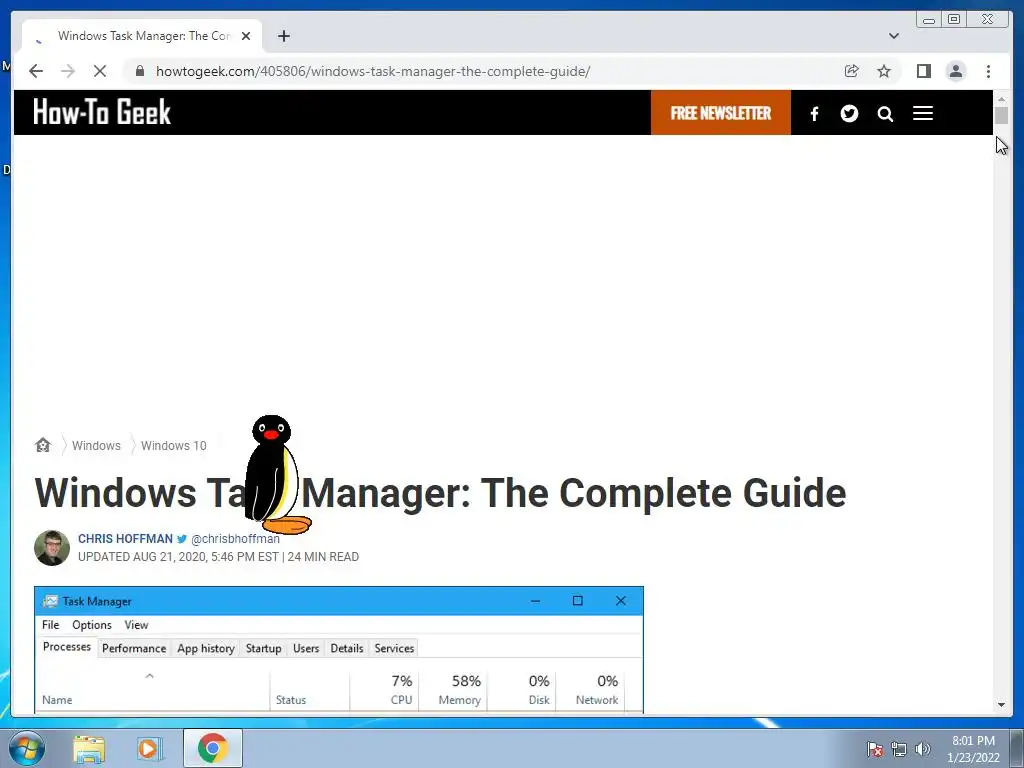Image resolution: width=1024 pixels, height=768 pixels.
Task: Click the Pingu penguin character
Action: (x=275, y=475)
